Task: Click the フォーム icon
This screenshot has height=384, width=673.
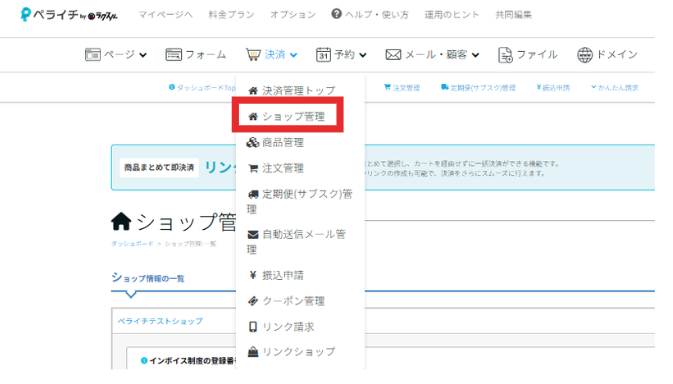Action: (x=173, y=55)
